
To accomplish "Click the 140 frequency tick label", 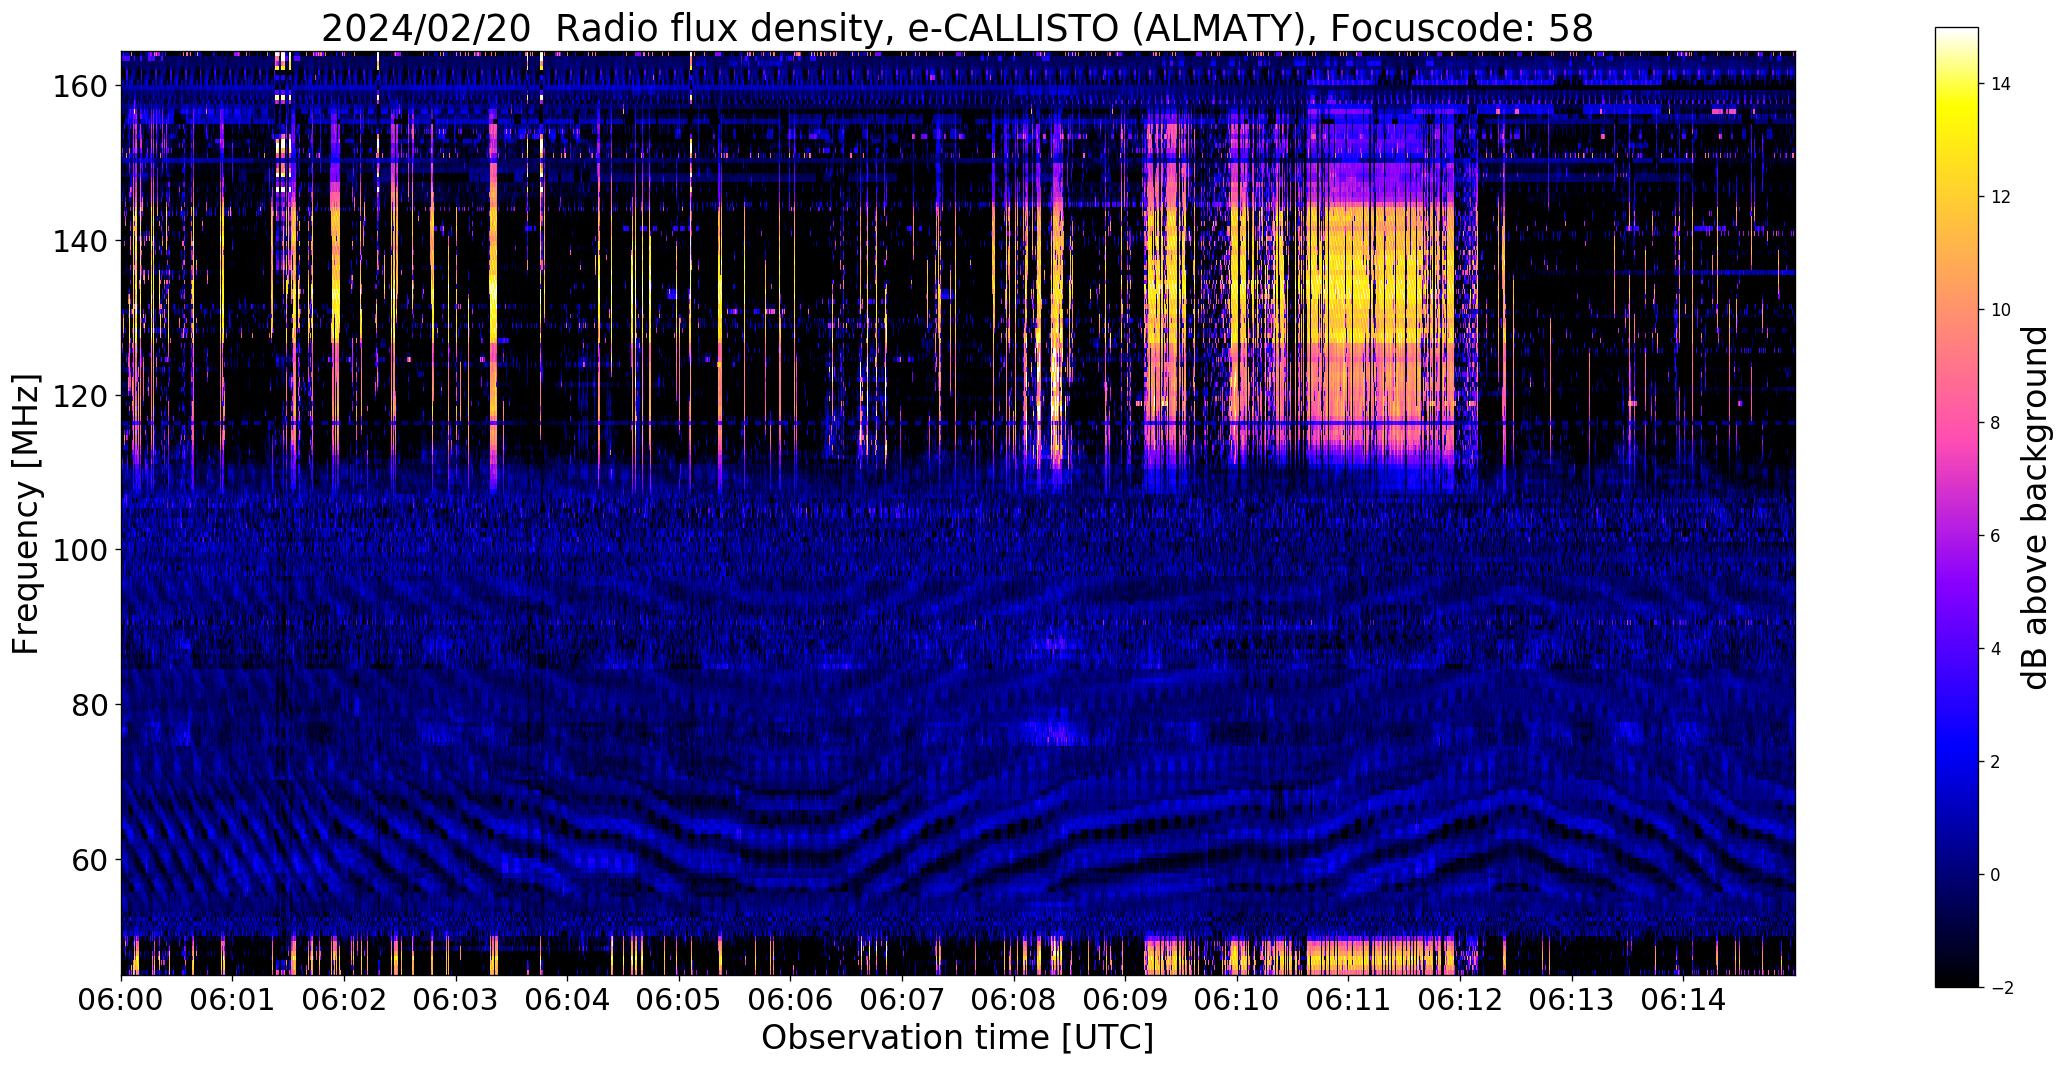I will pos(79,241).
